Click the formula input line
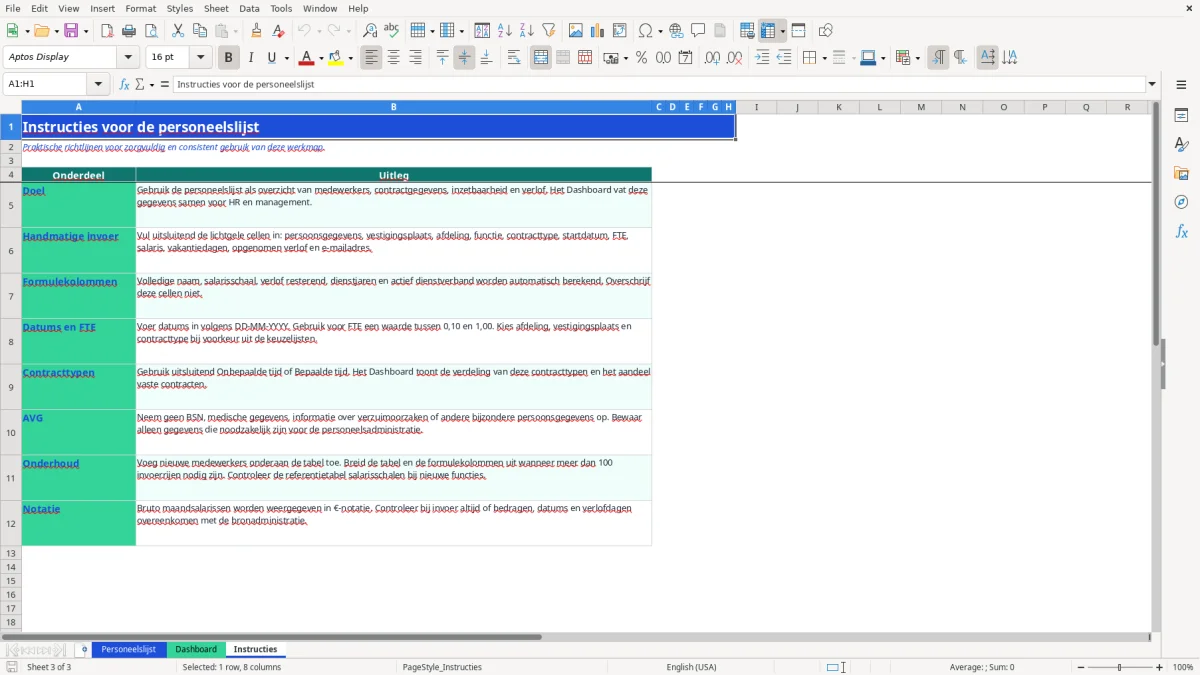The width and height of the screenshot is (1200, 675). tap(659, 84)
